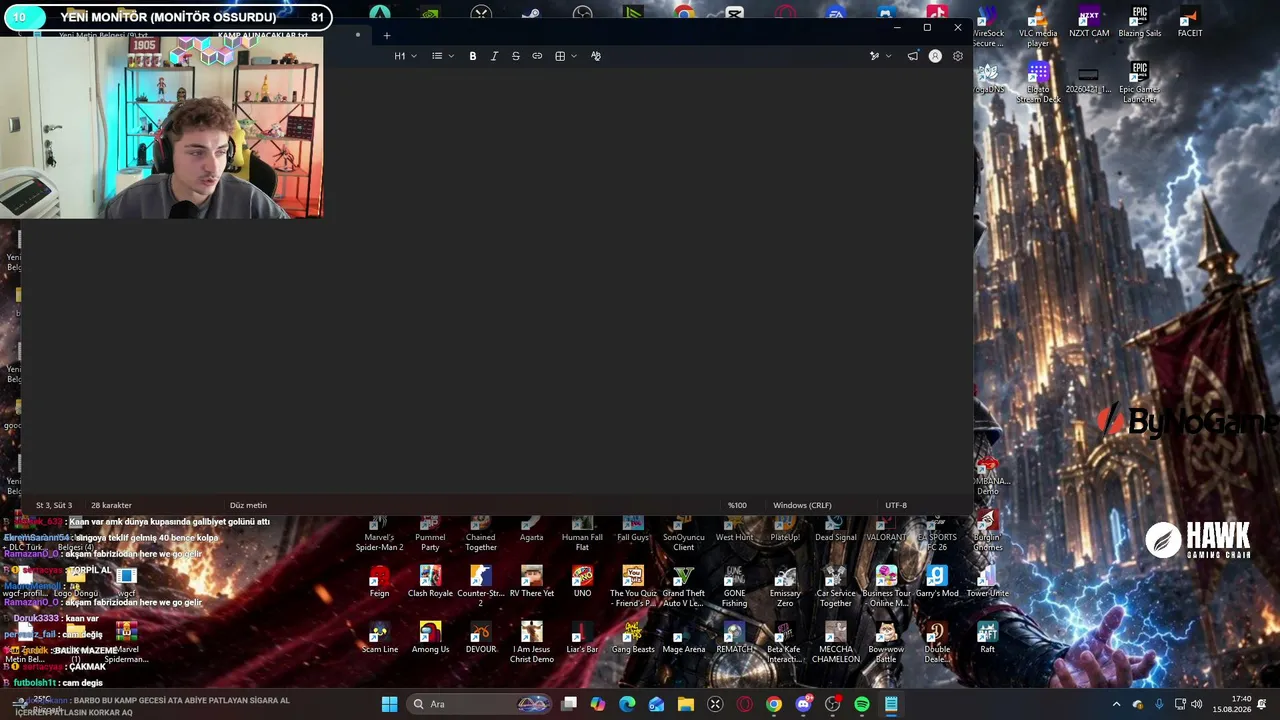
Task: Select the Feign desktop shortcut
Action: (x=379, y=582)
